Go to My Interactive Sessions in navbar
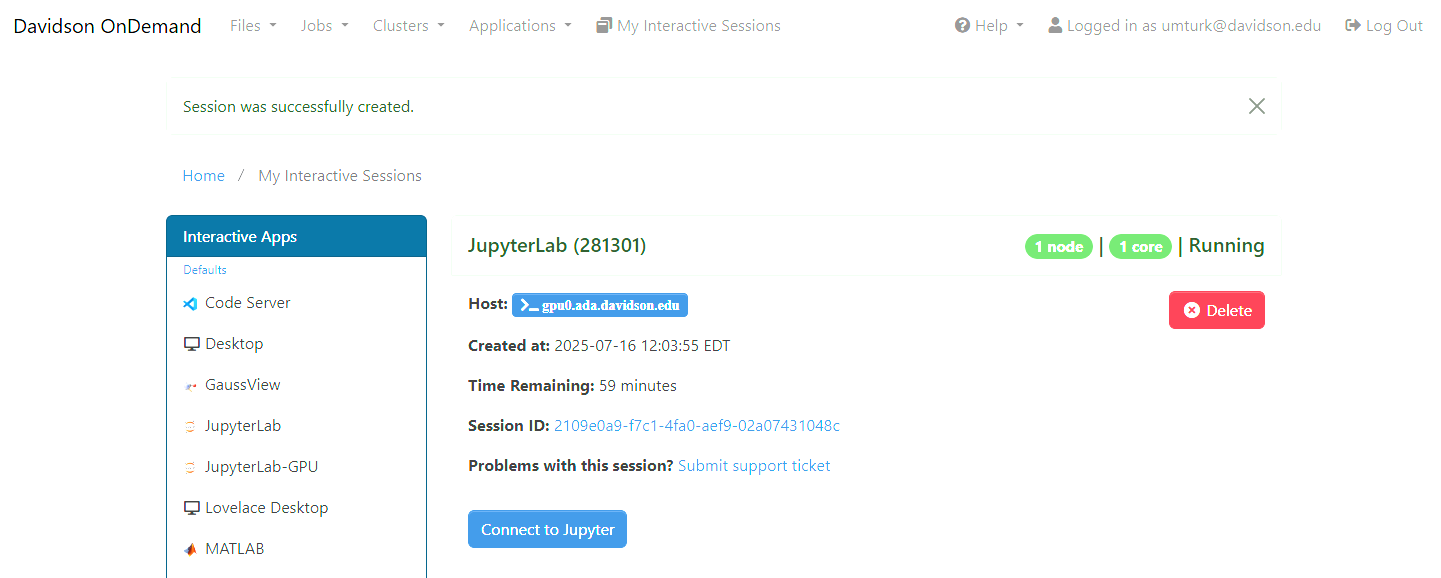Image resolution: width=1441 pixels, height=578 pixels. [x=688, y=26]
